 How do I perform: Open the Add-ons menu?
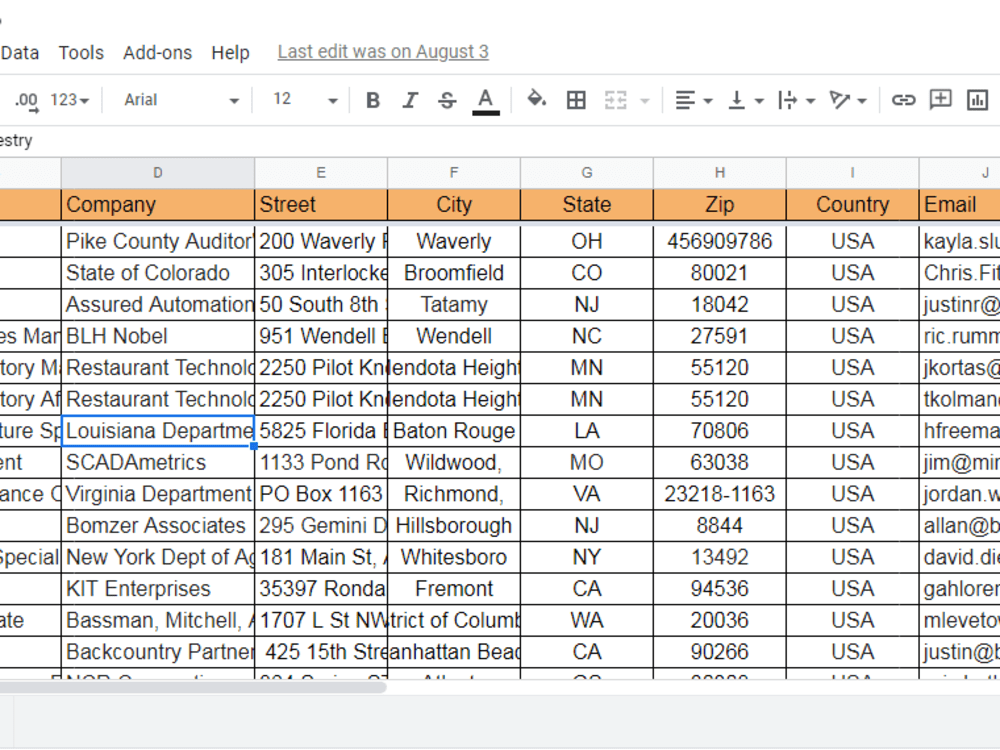click(x=158, y=52)
